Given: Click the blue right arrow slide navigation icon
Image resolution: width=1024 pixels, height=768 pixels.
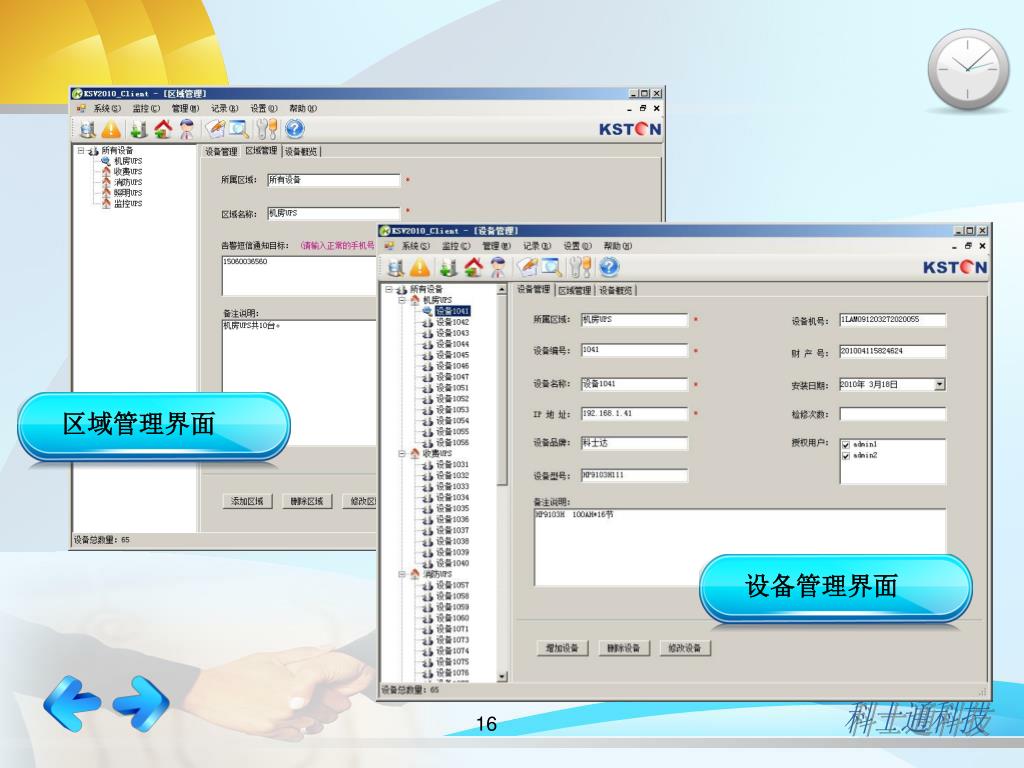Looking at the screenshot, I should click(x=141, y=703).
